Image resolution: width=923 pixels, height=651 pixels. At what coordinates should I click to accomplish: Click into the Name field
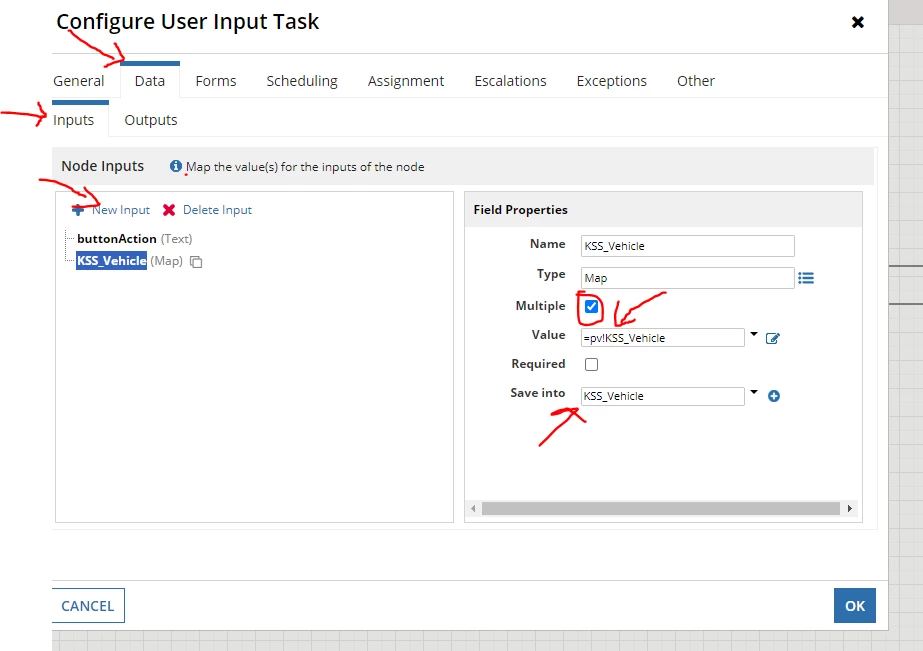688,246
